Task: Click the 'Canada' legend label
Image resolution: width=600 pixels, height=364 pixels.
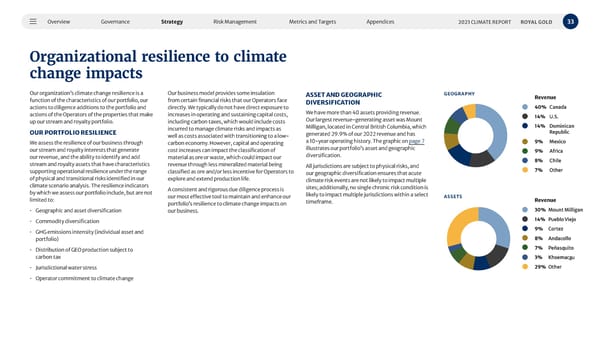Action: click(x=558, y=107)
